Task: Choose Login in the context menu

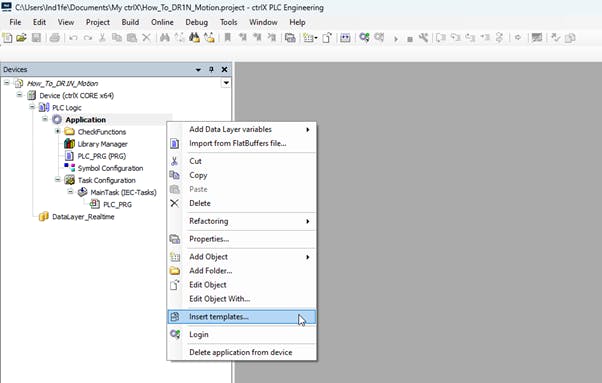Action: [241, 335]
